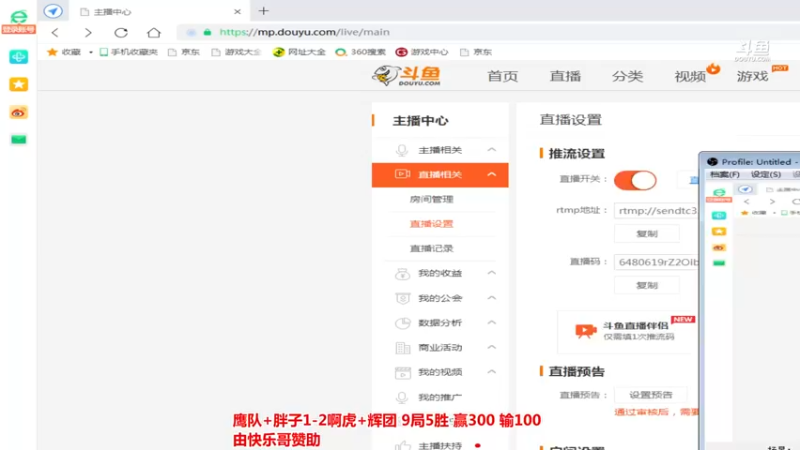Click the 直播码 stream key field
Image resolution: width=800 pixels, height=450 pixels.
click(656, 262)
